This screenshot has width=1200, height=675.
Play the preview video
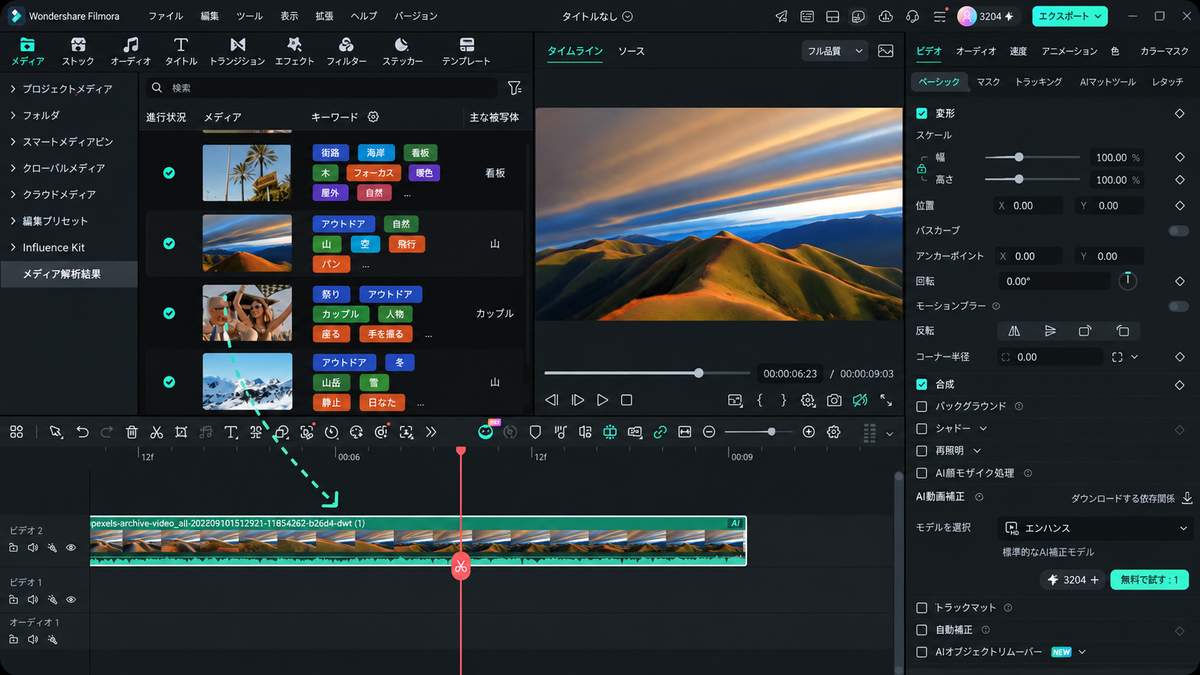click(602, 400)
